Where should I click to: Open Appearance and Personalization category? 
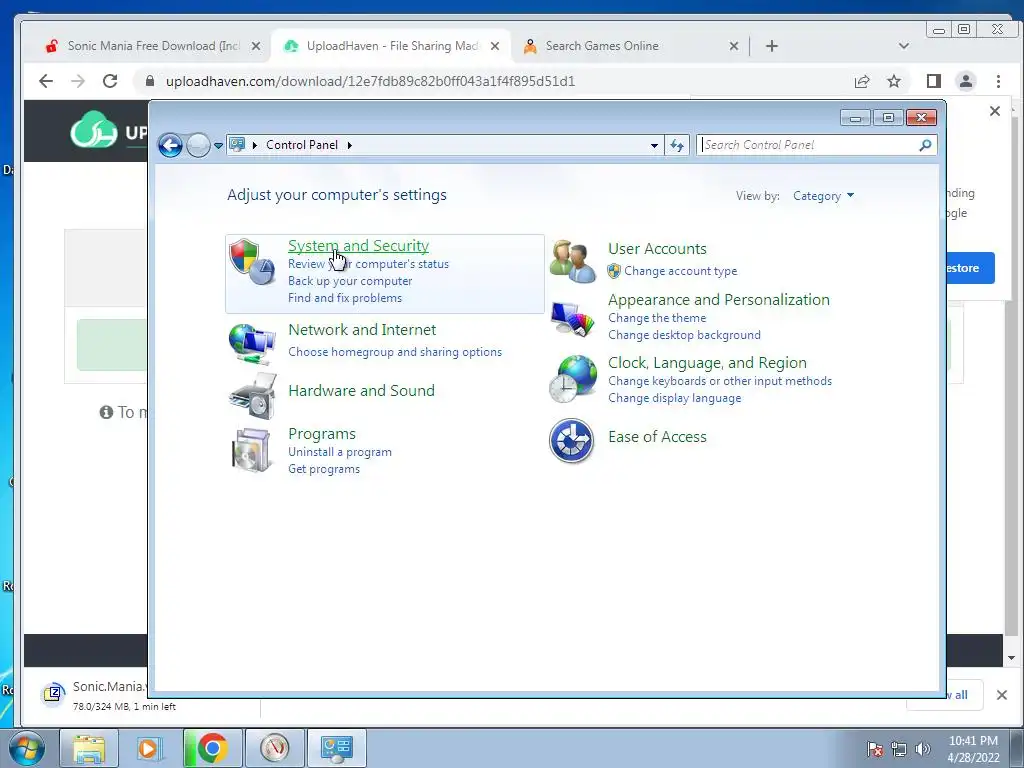[x=719, y=300]
